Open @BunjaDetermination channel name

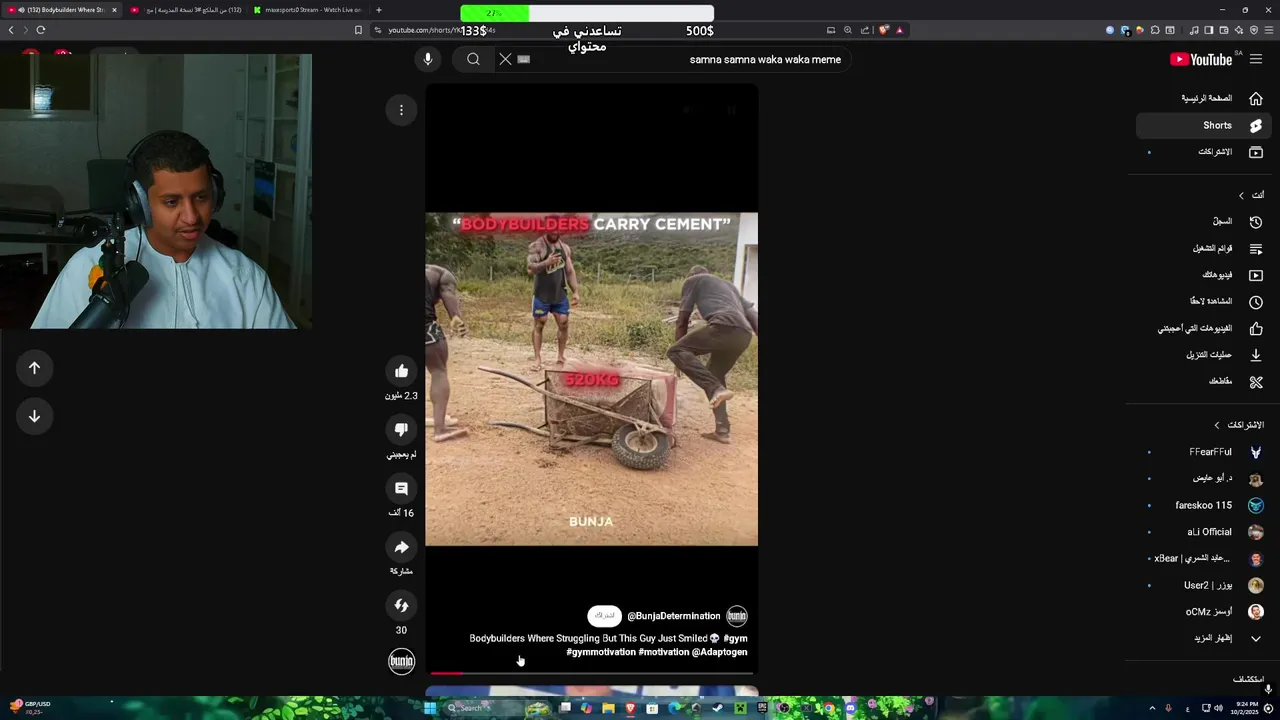click(x=673, y=616)
